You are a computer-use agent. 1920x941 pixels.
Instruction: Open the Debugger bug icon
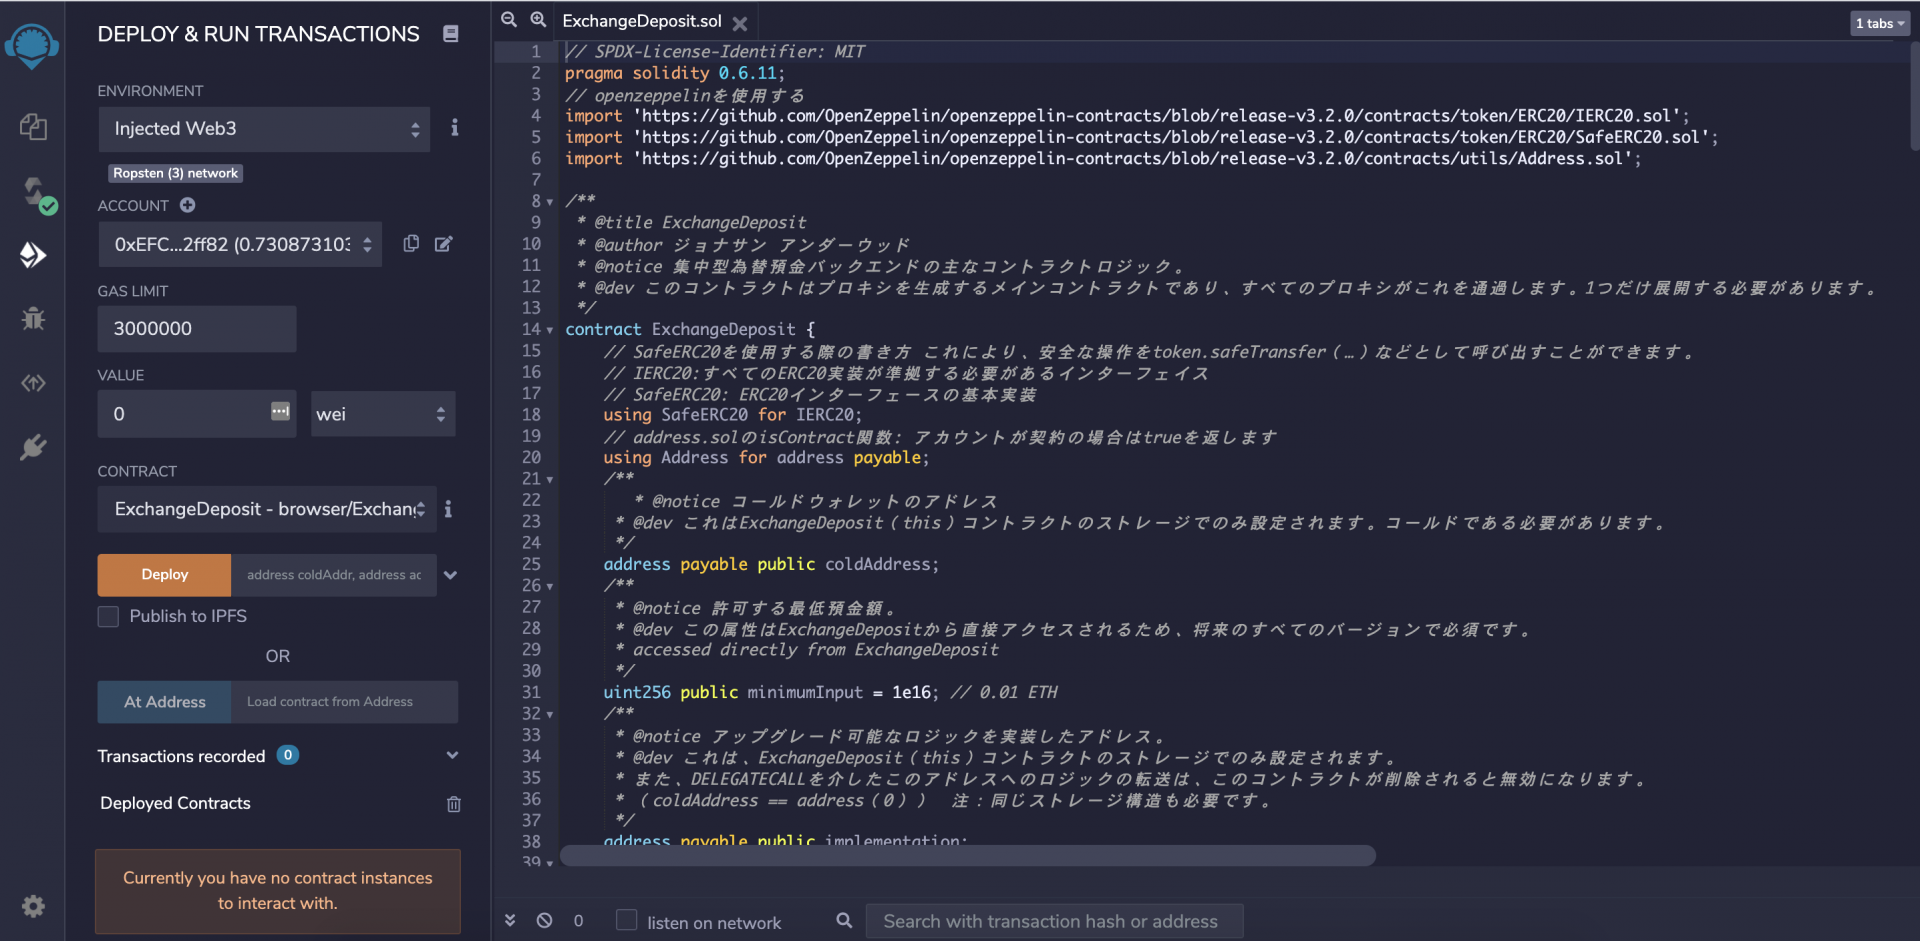pos(33,319)
